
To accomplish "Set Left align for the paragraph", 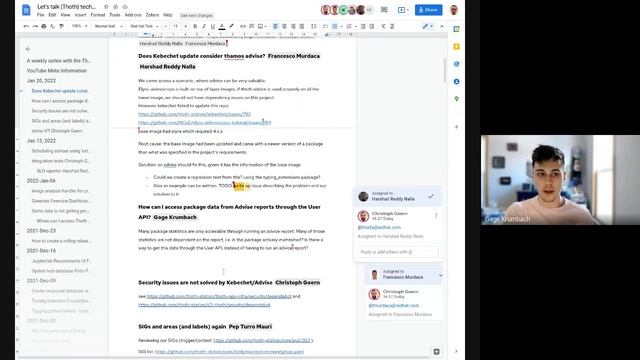I will [x=276, y=26].
